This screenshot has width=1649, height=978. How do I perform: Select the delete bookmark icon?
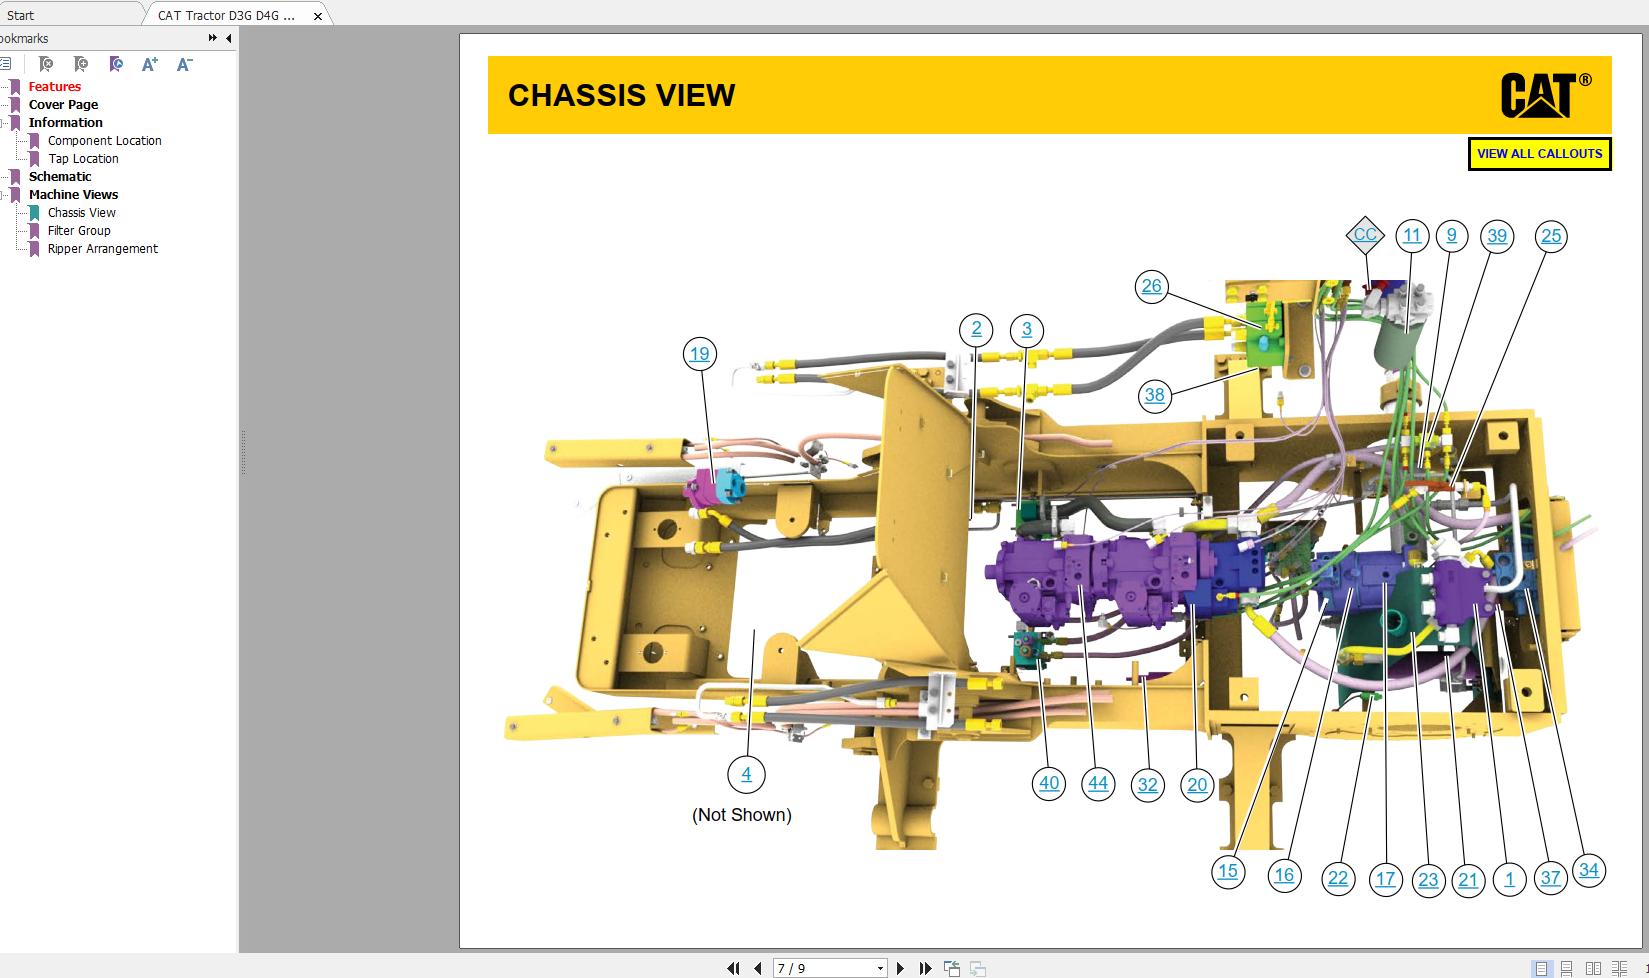click(46, 64)
